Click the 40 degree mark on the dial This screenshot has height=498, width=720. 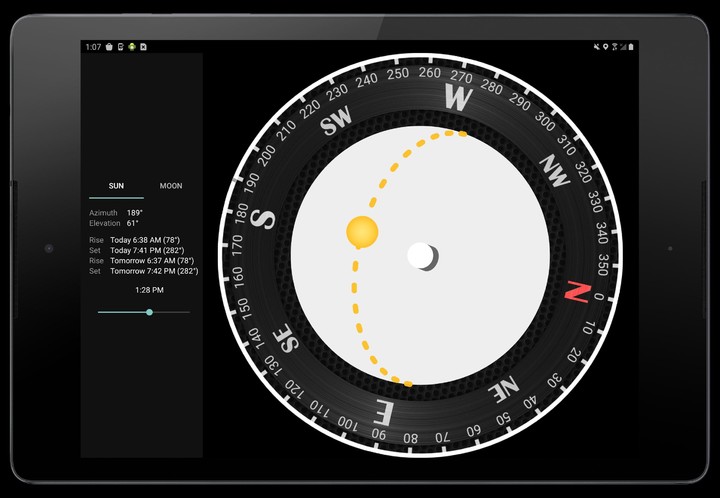point(530,403)
